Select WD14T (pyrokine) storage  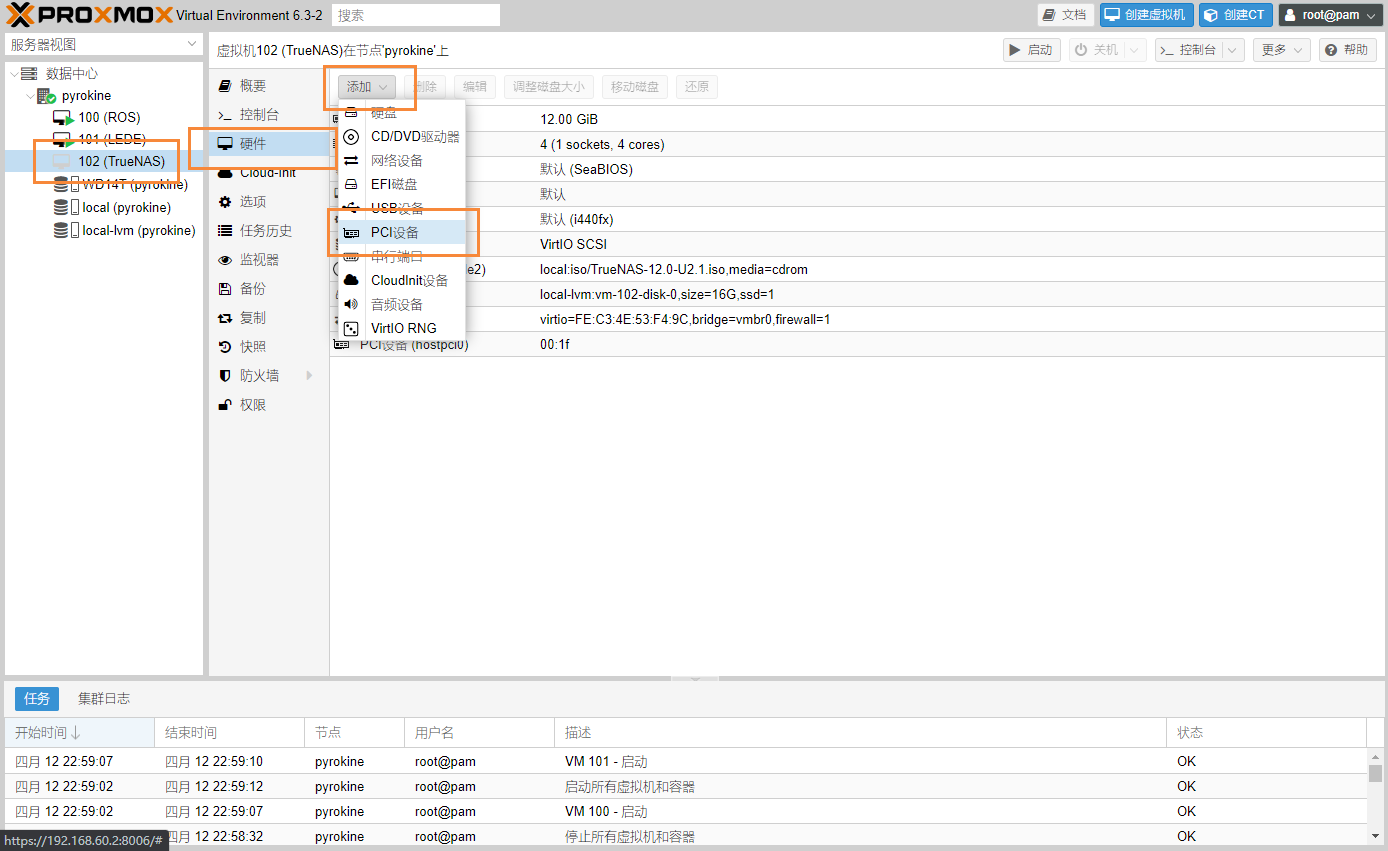pos(134,185)
